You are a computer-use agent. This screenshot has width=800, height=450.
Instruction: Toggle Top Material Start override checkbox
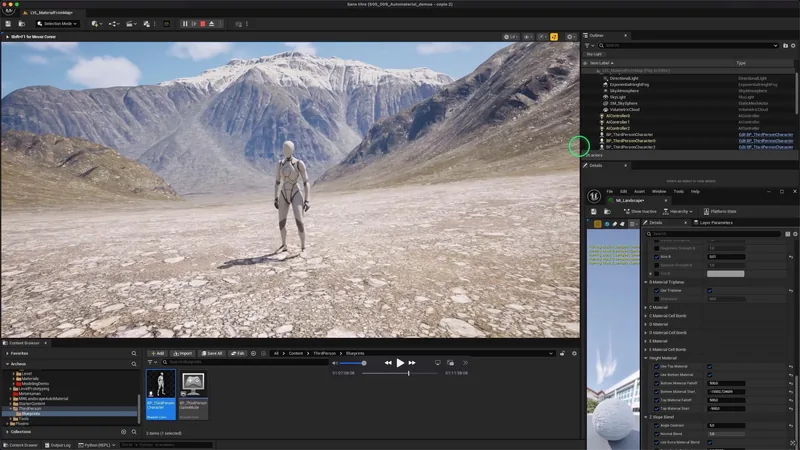click(657, 408)
